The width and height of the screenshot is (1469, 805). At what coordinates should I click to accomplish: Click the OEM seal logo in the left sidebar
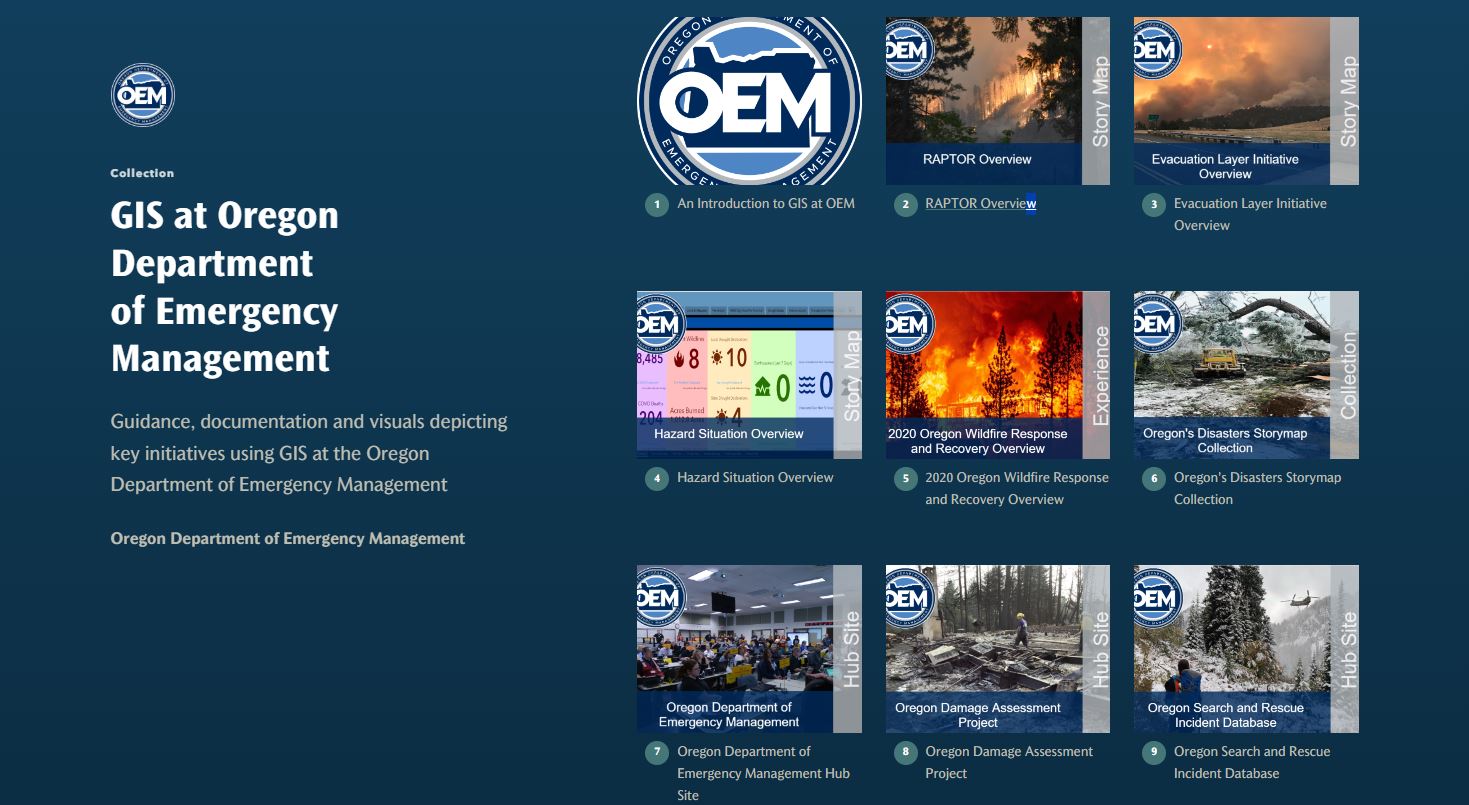pyautogui.click(x=142, y=94)
